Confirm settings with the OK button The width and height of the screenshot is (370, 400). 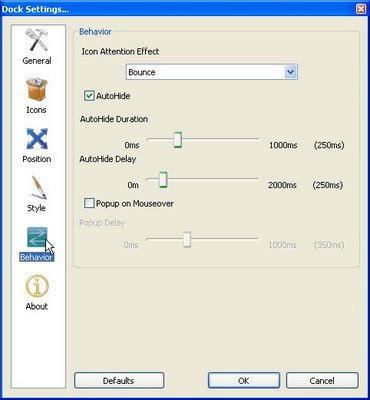(244, 381)
